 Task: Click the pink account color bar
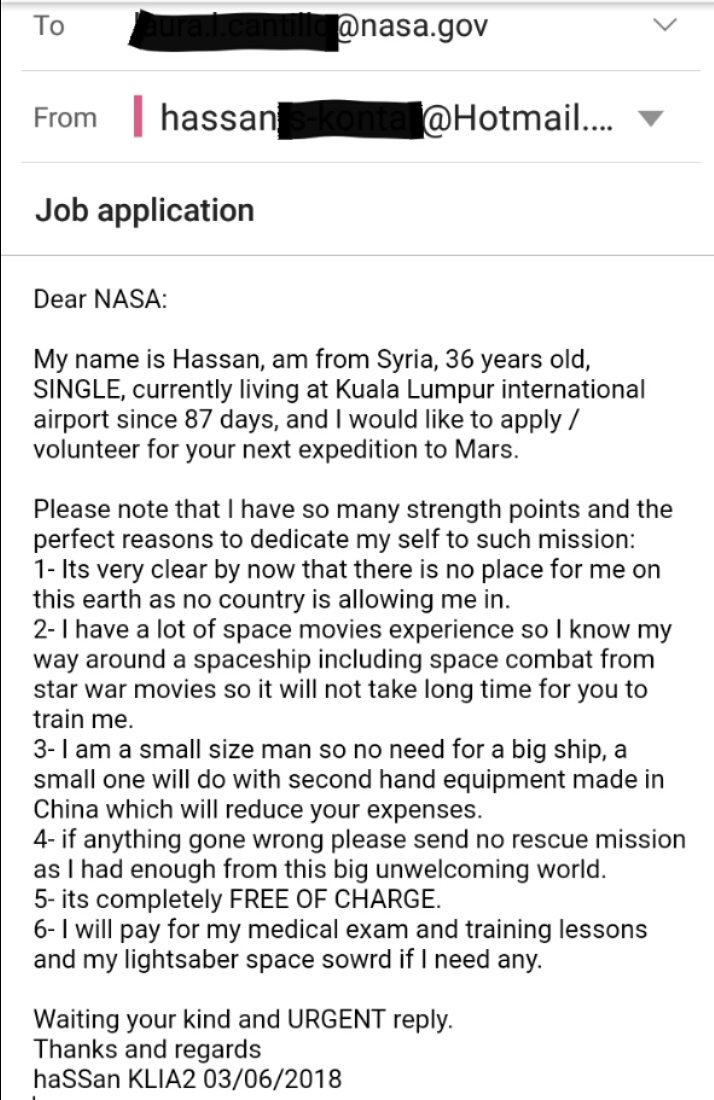click(137, 118)
